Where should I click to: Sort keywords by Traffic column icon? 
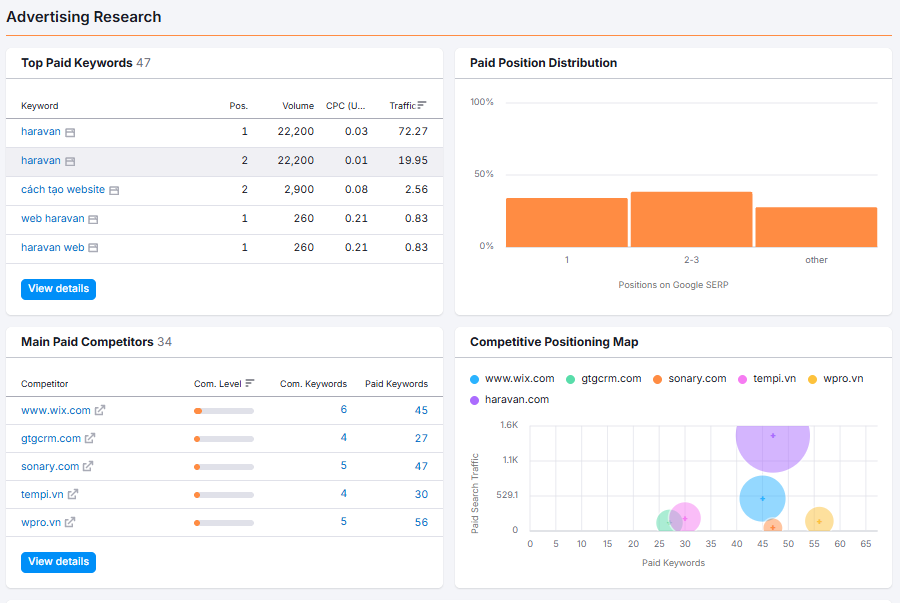[x=422, y=105]
